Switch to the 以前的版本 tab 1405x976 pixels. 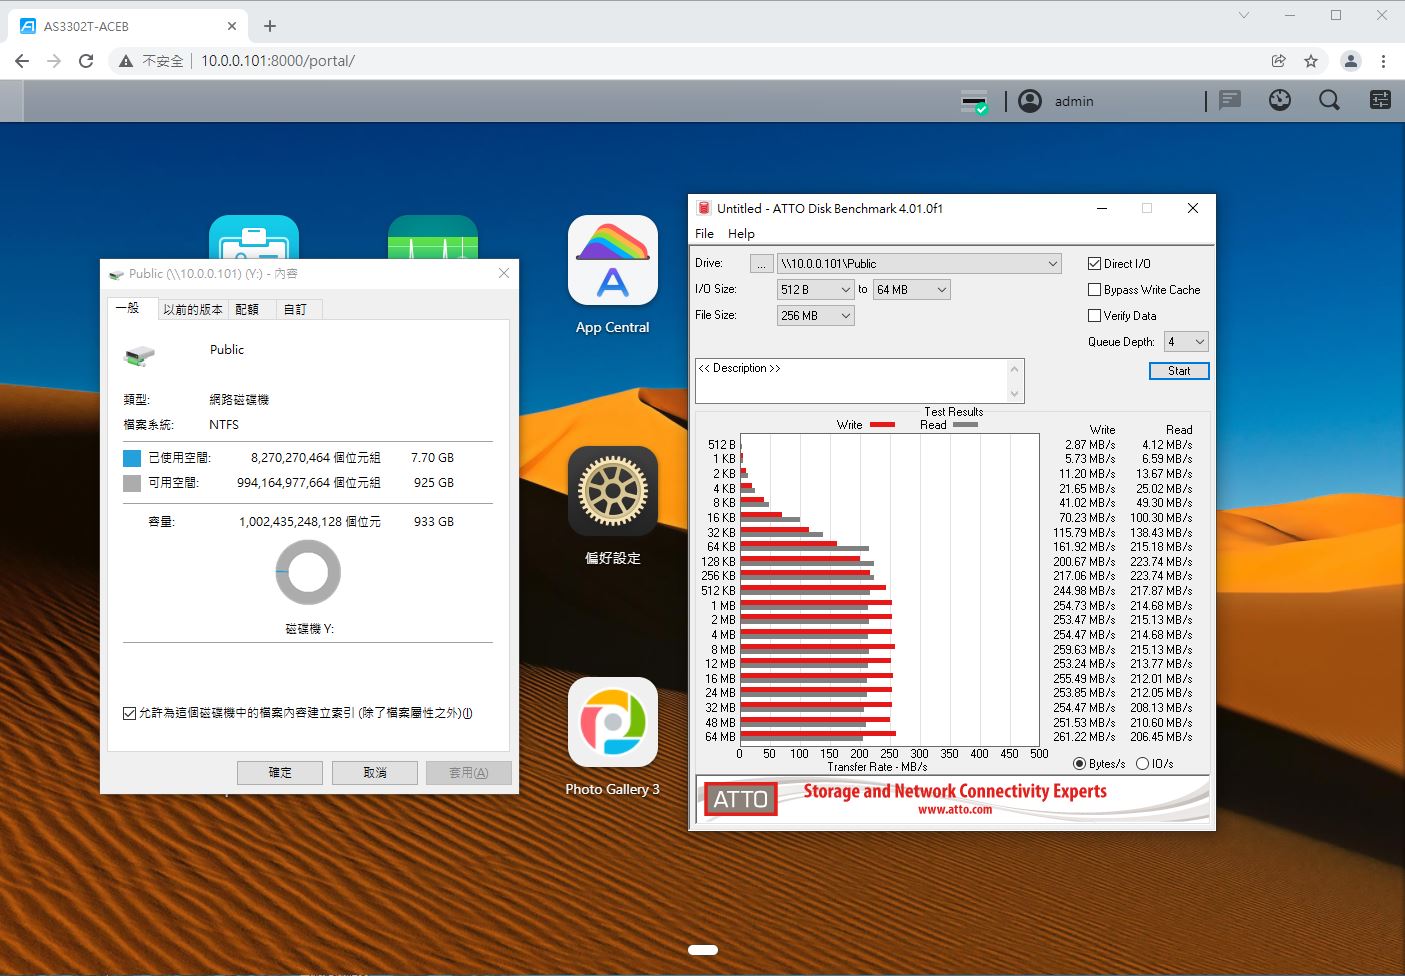click(x=193, y=309)
